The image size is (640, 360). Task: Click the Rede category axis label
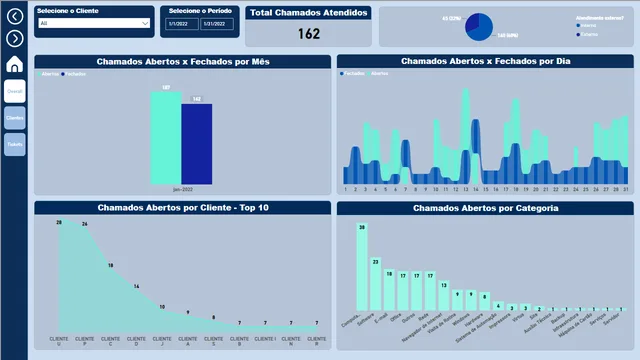(x=424, y=317)
